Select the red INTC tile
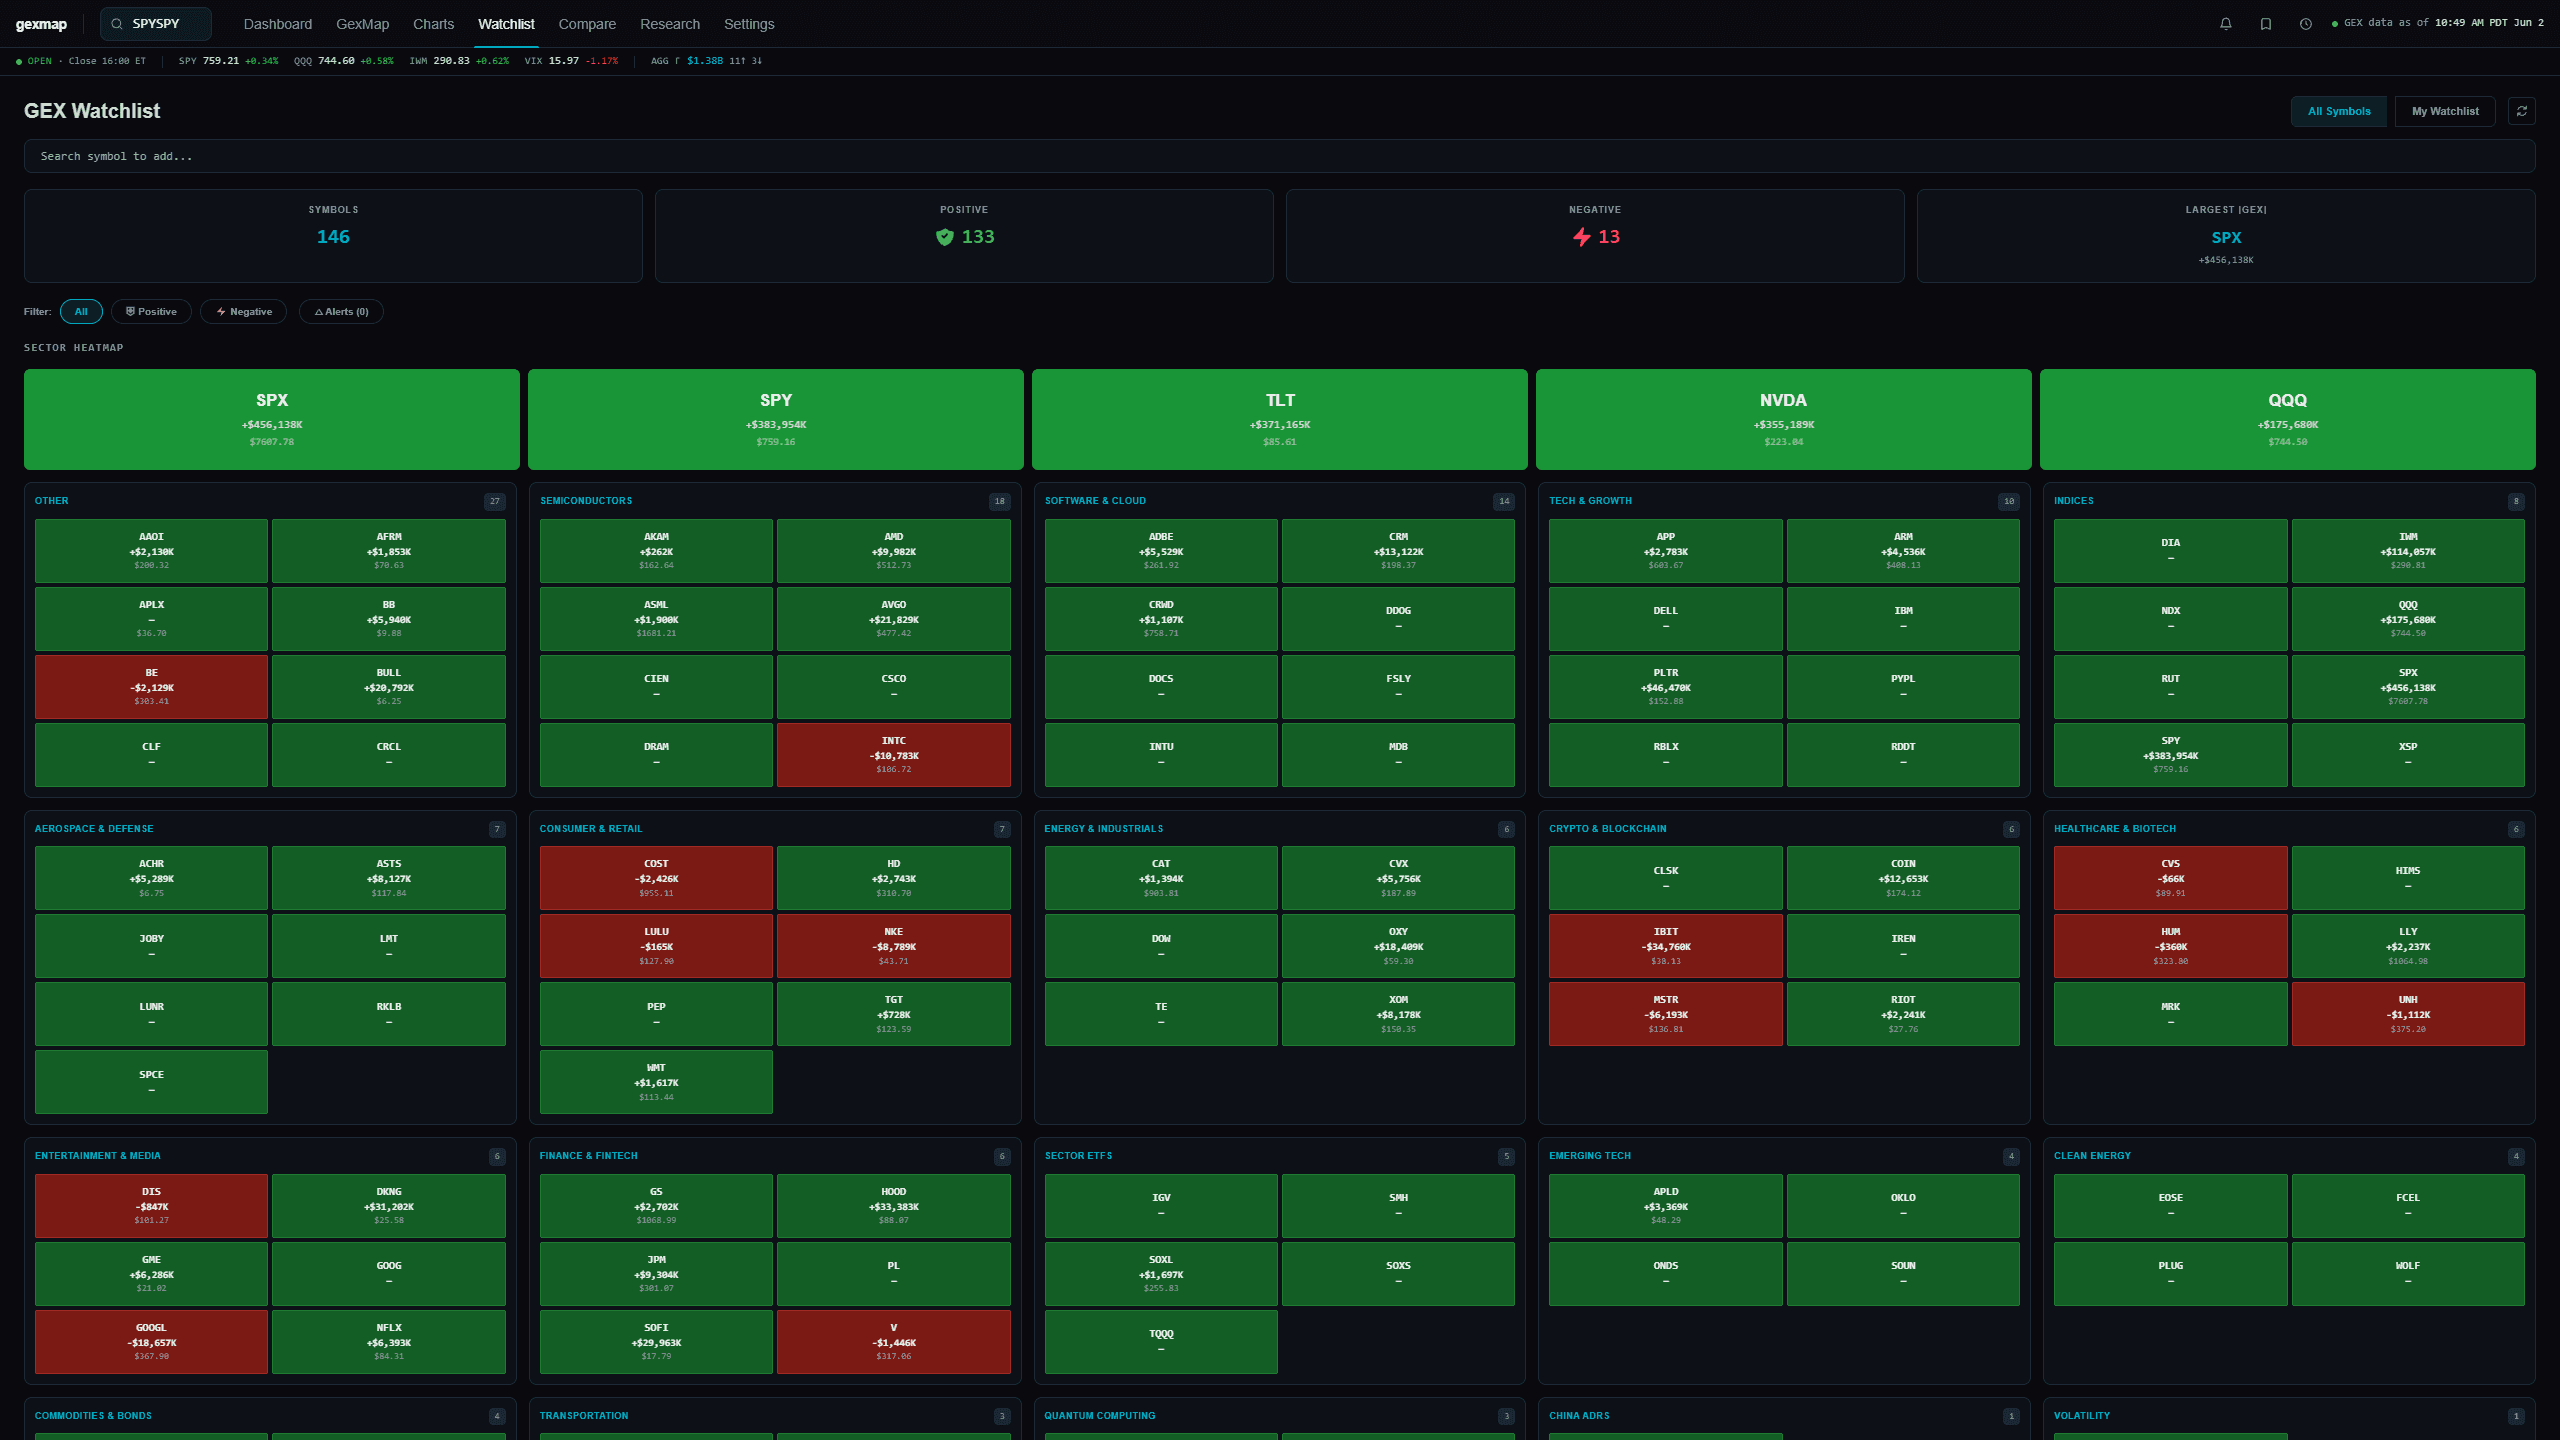The width and height of the screenshot is (2560, 1440). coord(894,755)
